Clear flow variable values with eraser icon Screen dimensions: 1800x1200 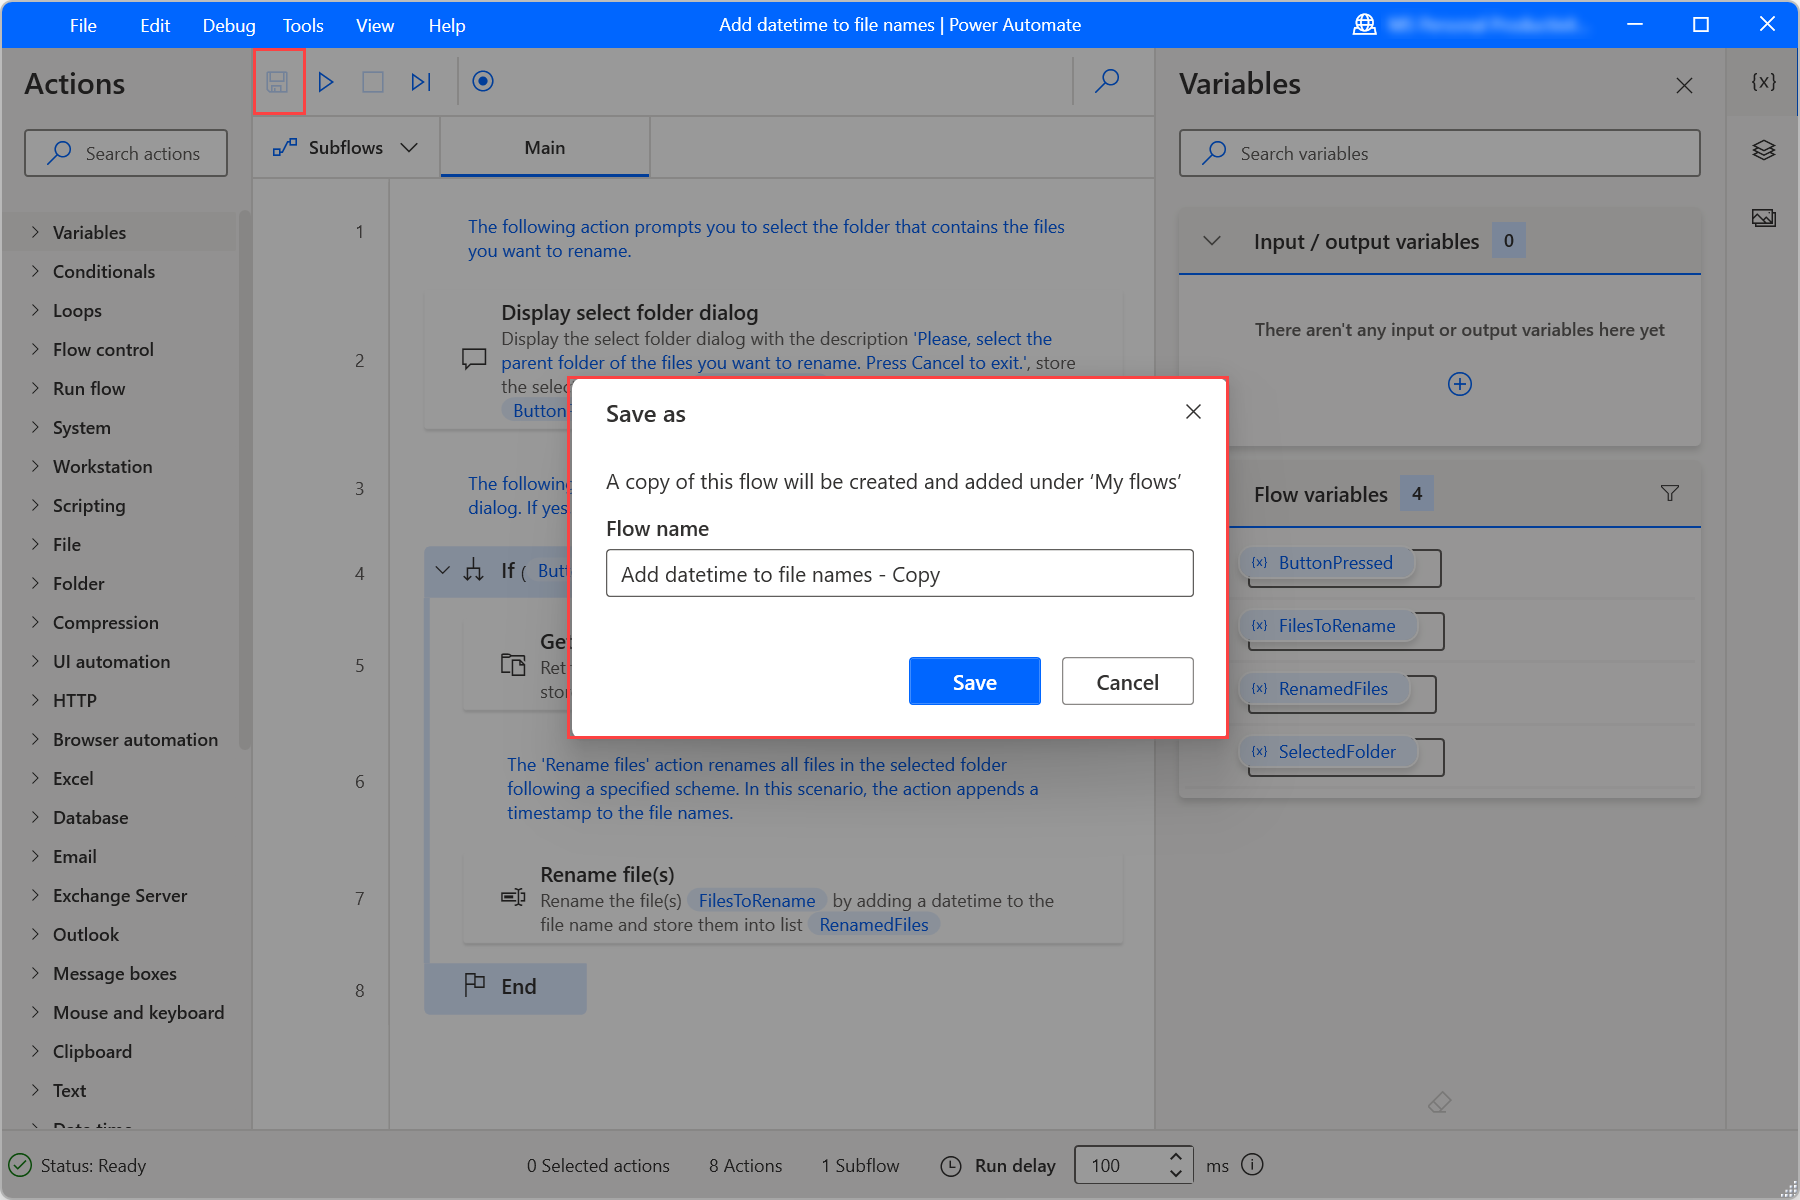point(1440,1102)
